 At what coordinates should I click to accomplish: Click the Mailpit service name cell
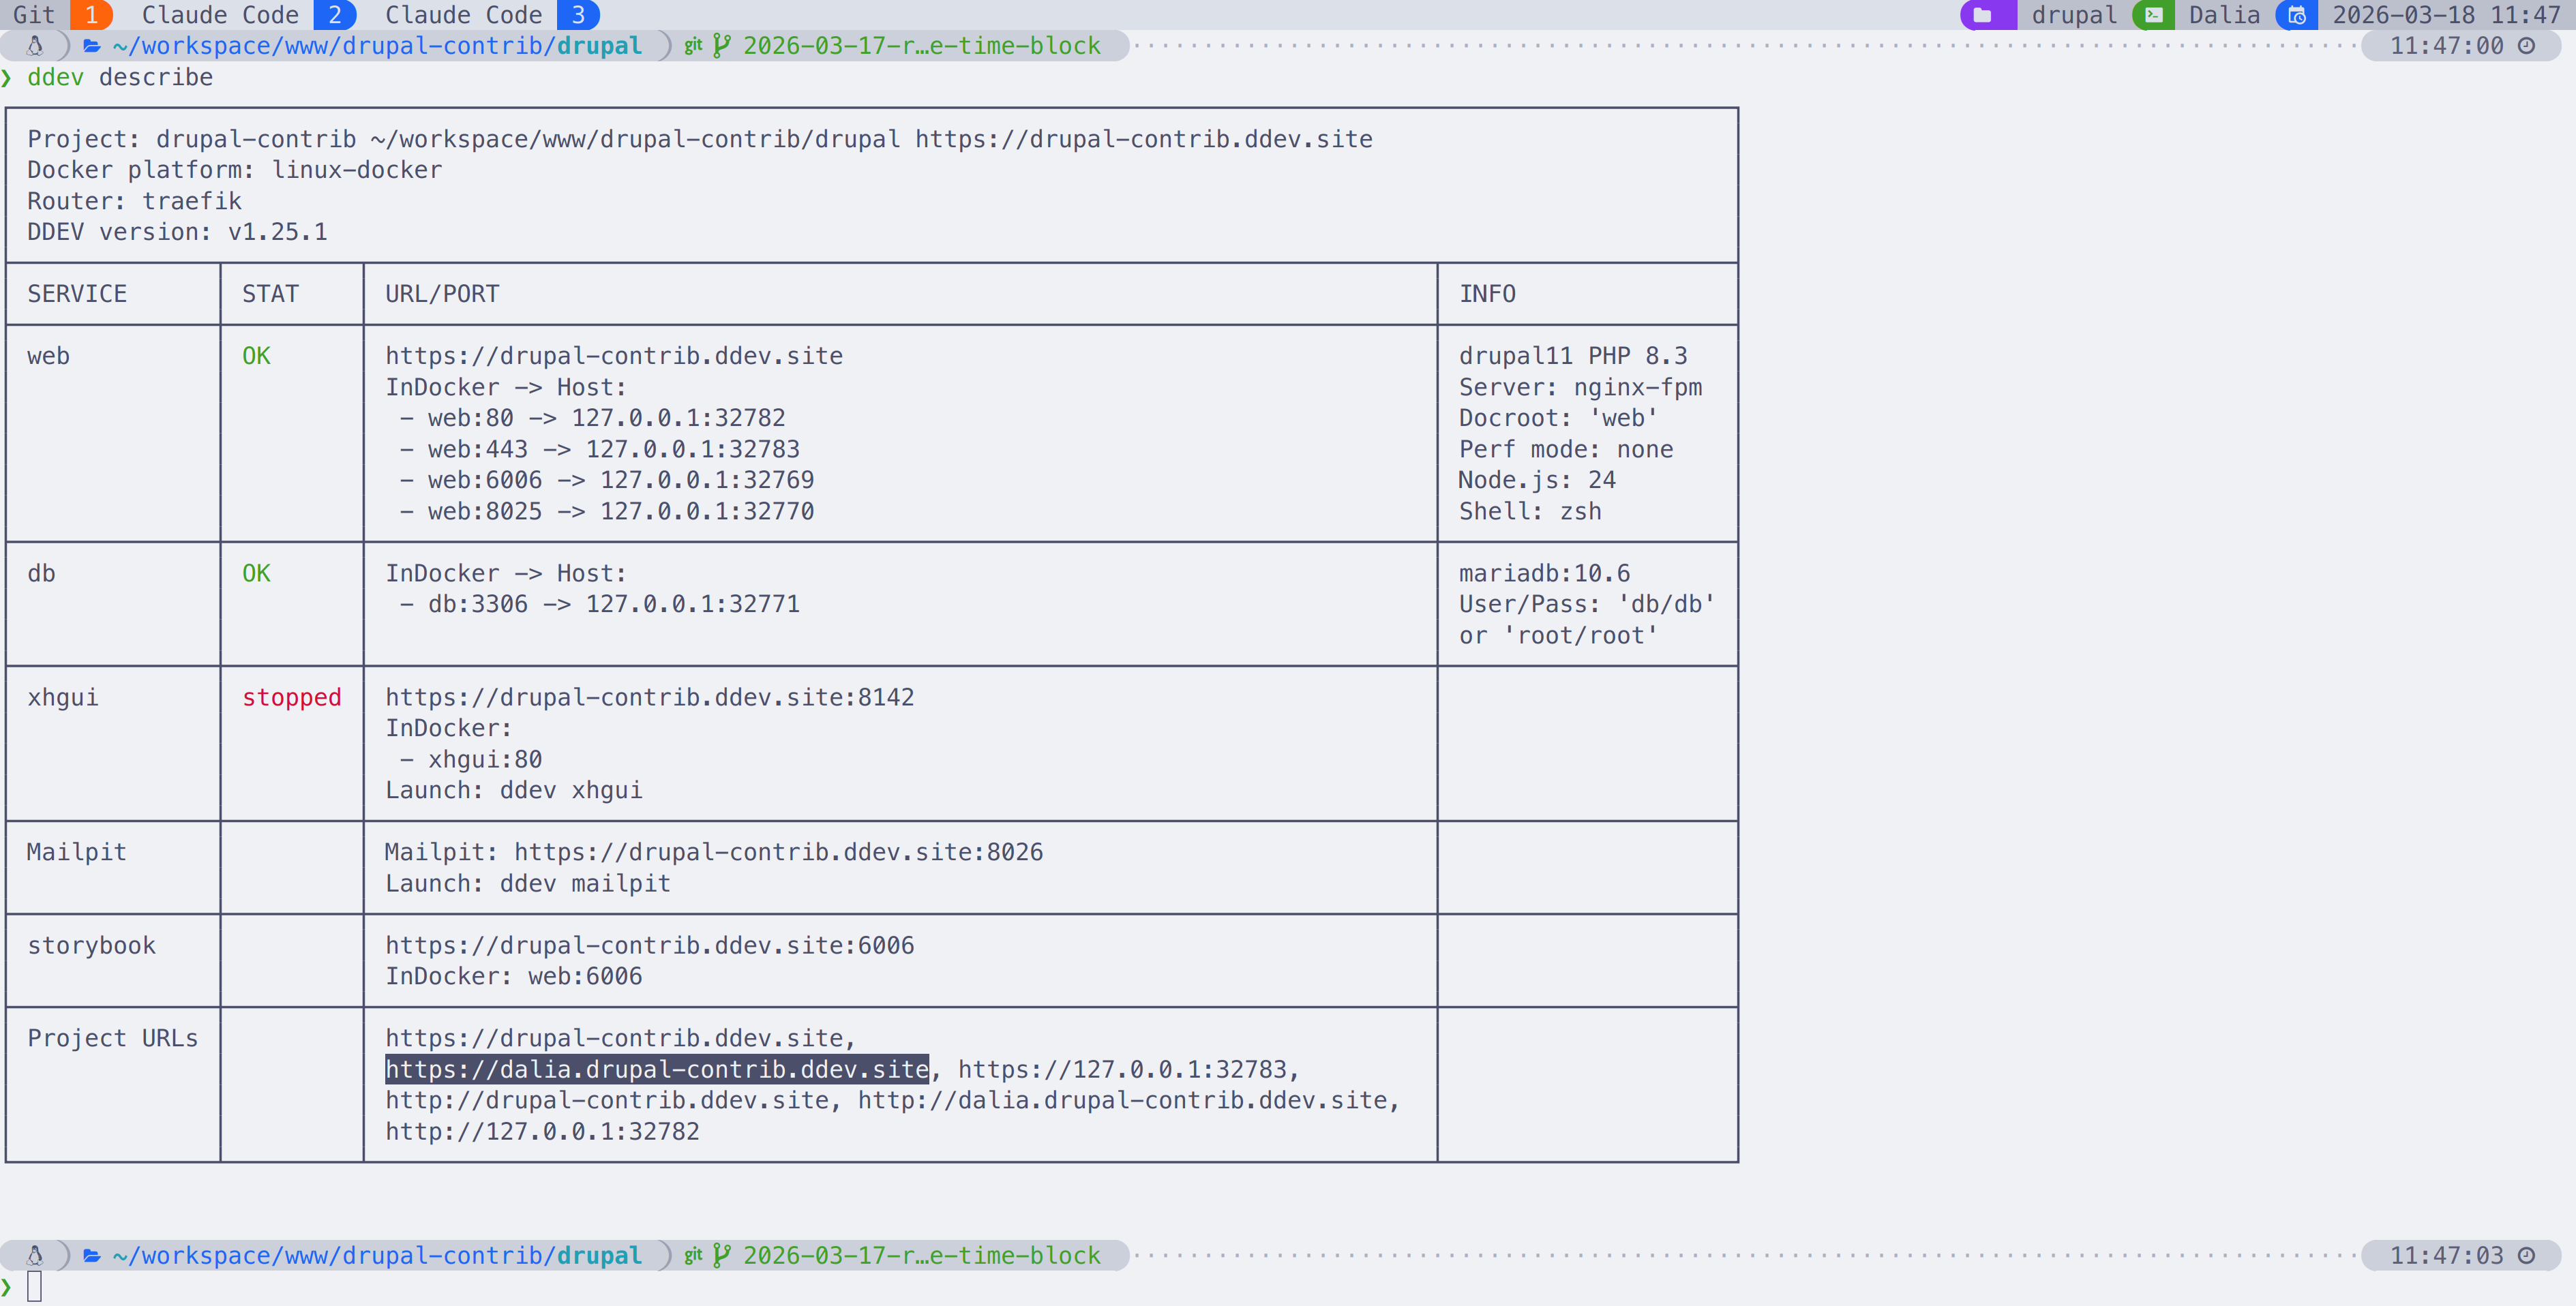point(77,852)
